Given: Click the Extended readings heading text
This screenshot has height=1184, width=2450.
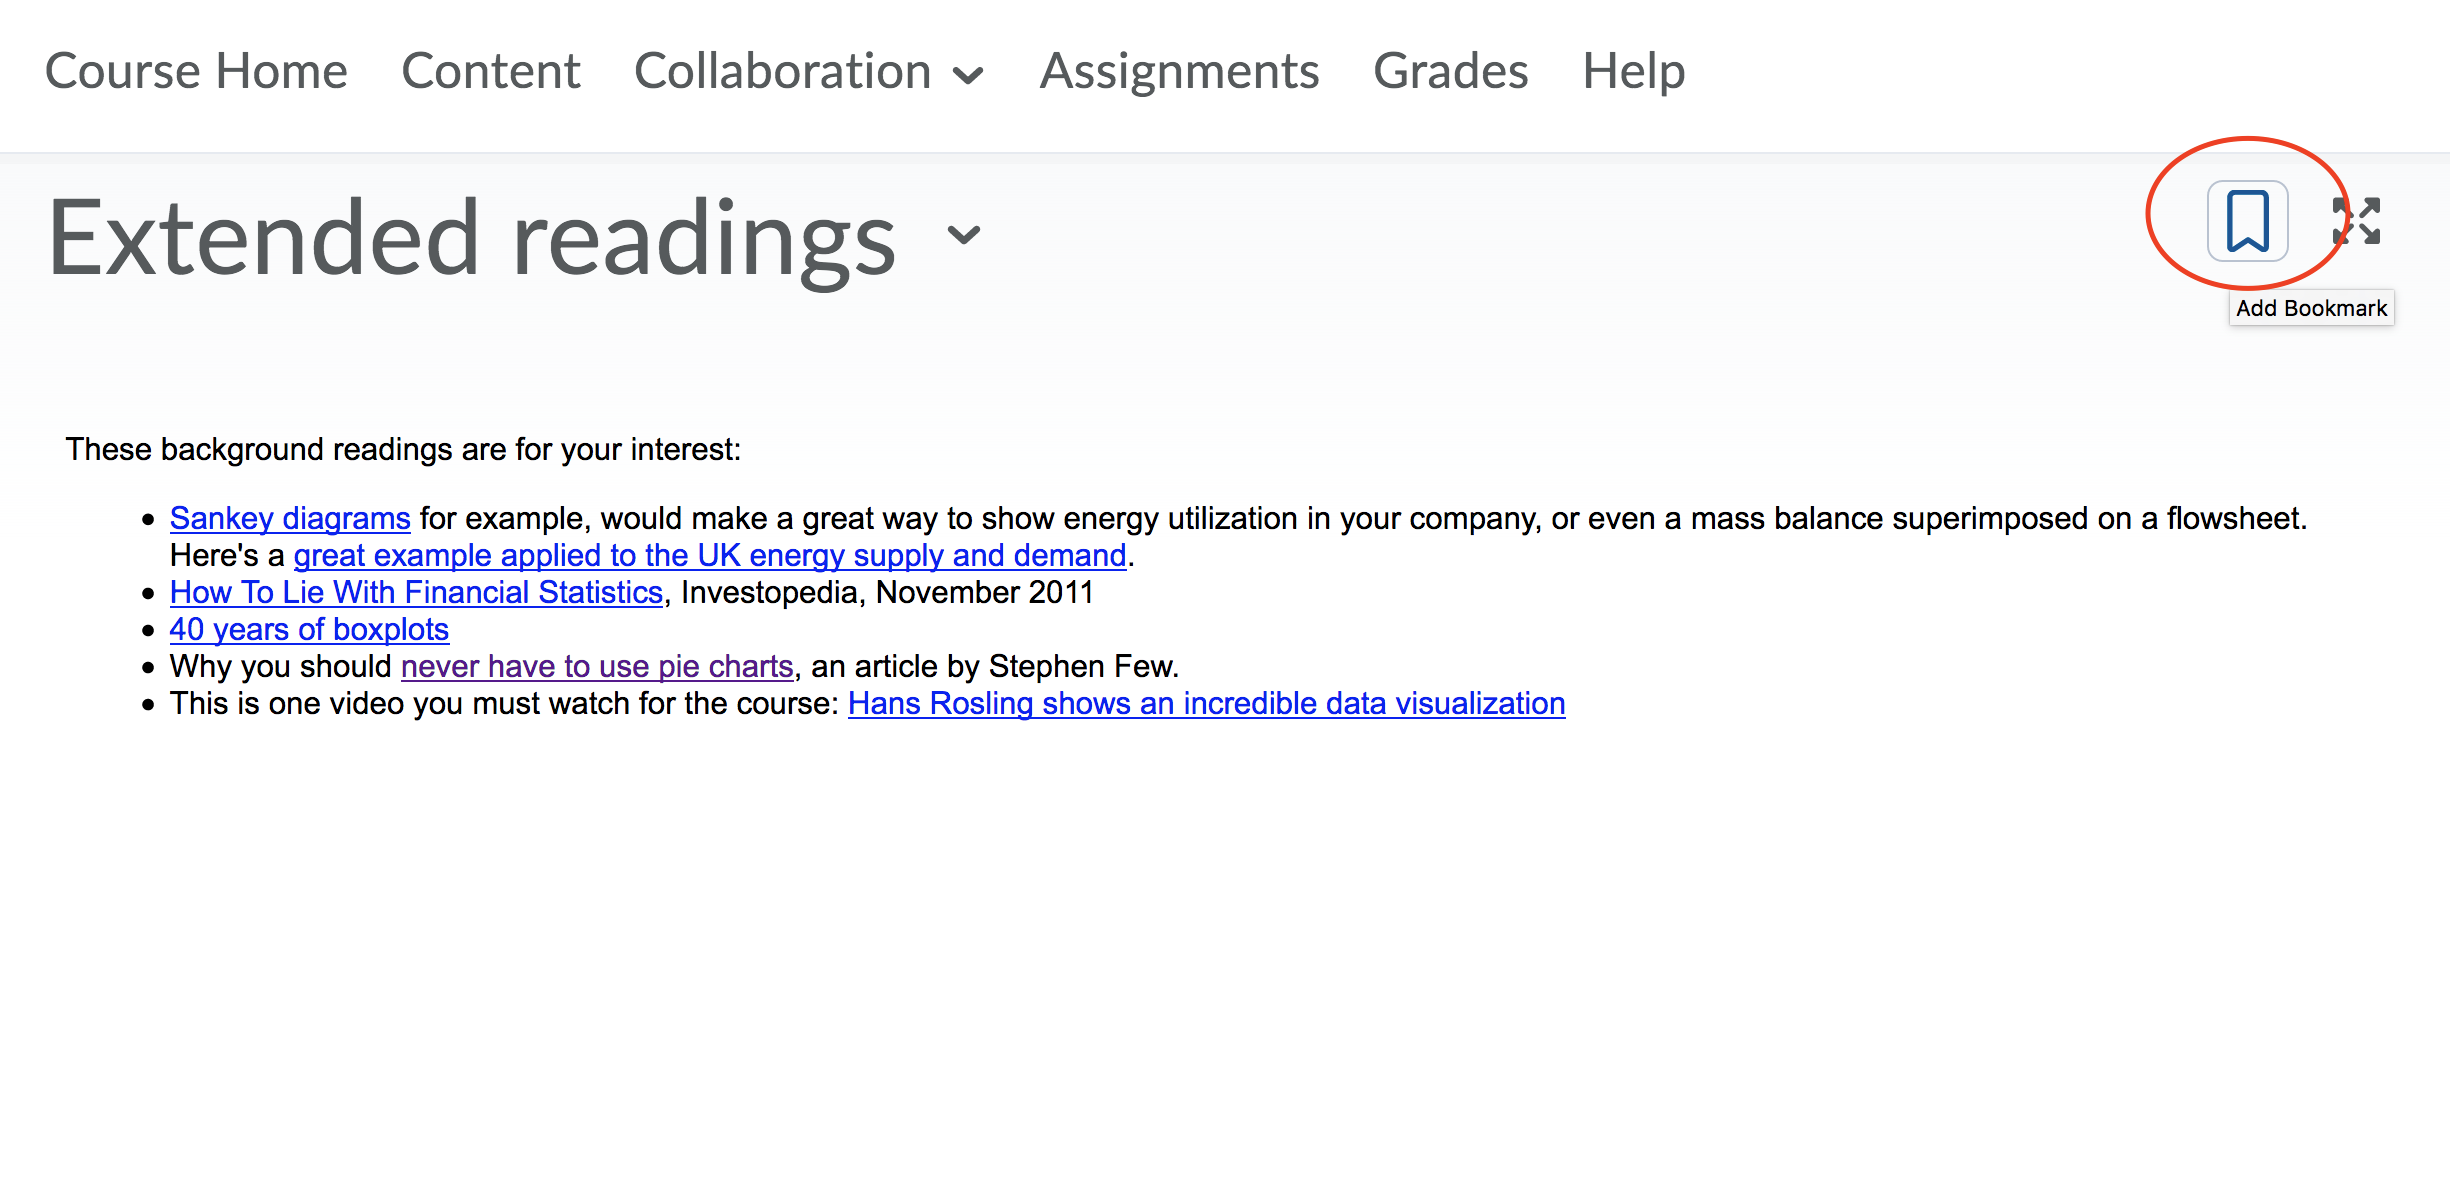Looking at the screenshot, I should (472, 238).
